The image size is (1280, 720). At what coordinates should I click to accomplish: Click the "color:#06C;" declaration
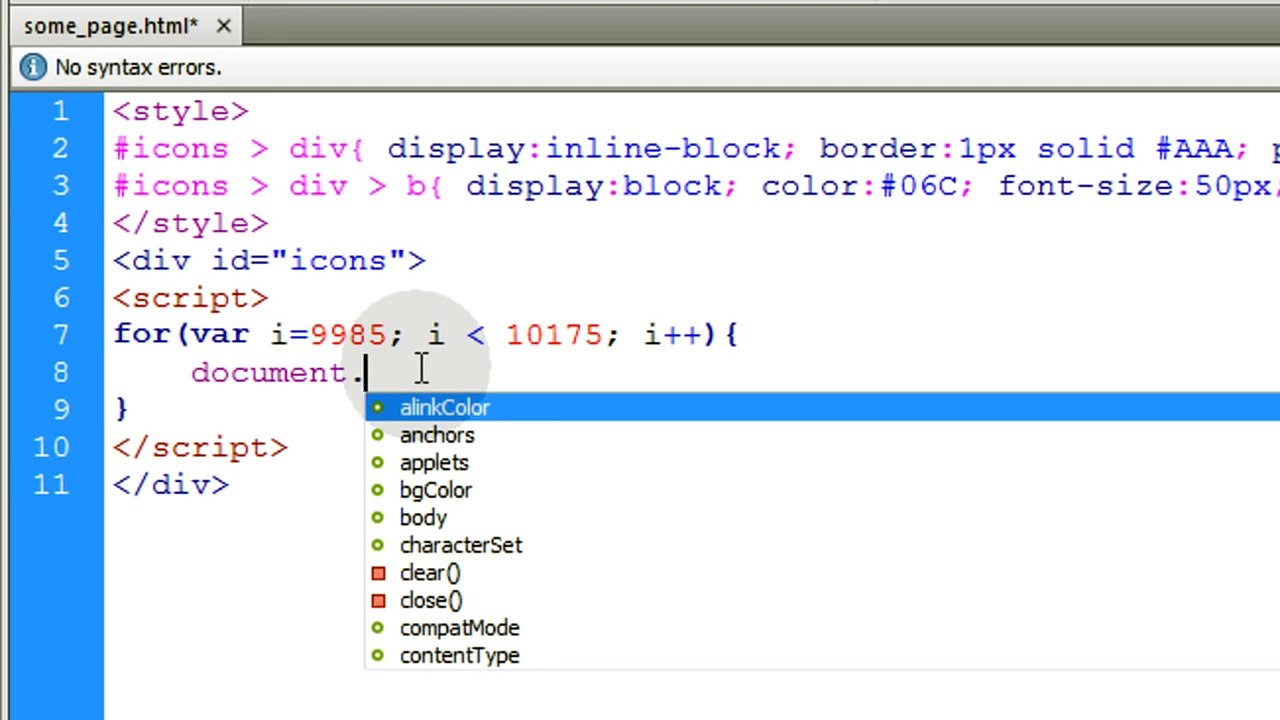point(866,186)
